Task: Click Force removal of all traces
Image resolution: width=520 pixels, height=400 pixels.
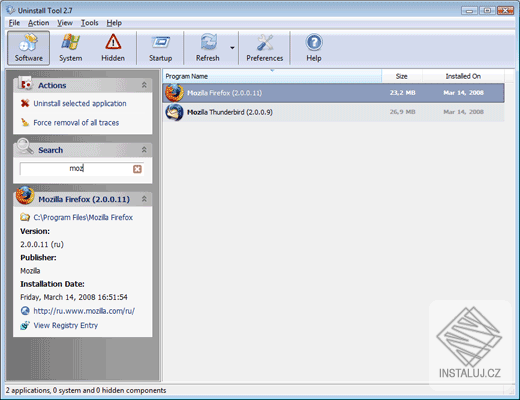Action: 76,123
